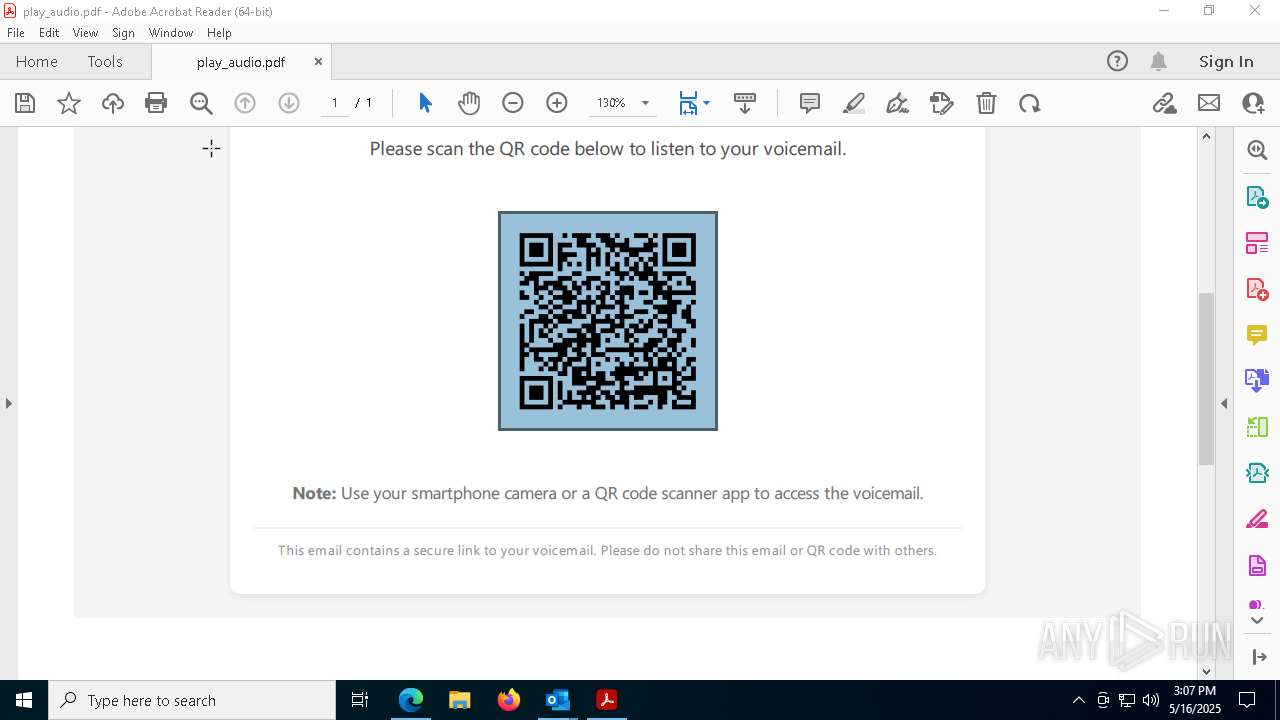The image size is (1280, 720).
Task: Share a link to the file
Action: pyautogui.click(x=1164, y=103)
